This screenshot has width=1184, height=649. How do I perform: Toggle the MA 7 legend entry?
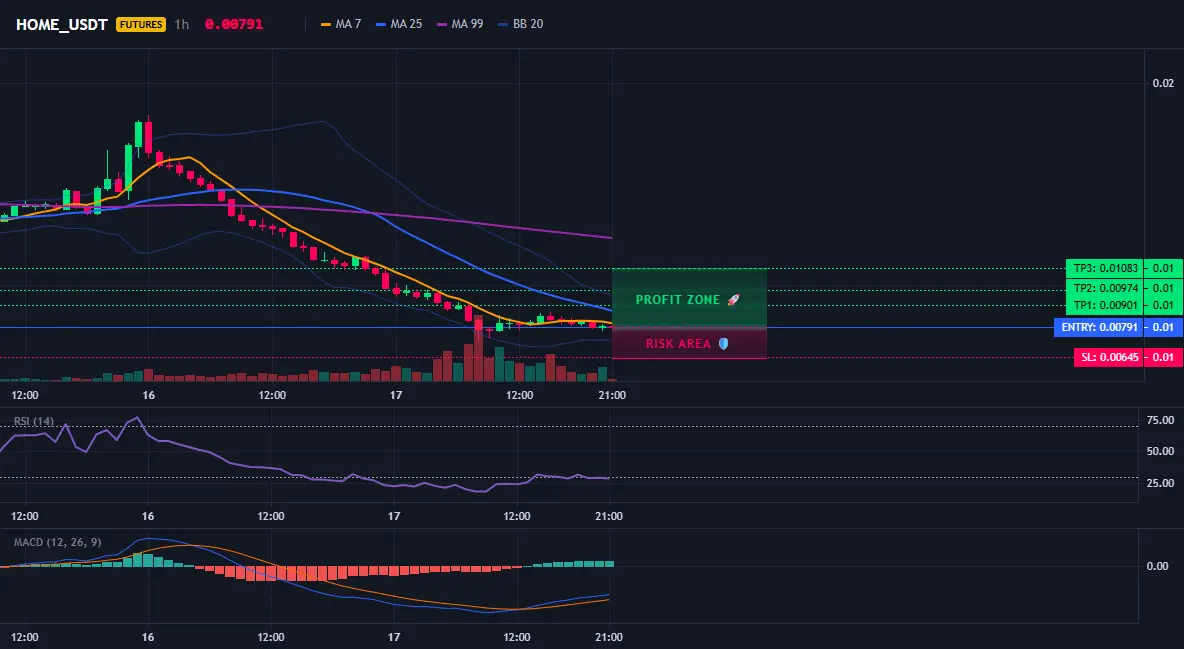point(341,24)
